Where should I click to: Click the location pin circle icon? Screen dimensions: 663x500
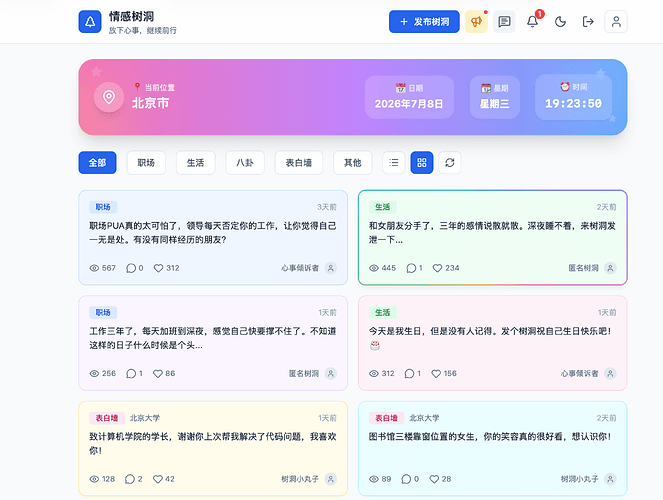point(109,97)
